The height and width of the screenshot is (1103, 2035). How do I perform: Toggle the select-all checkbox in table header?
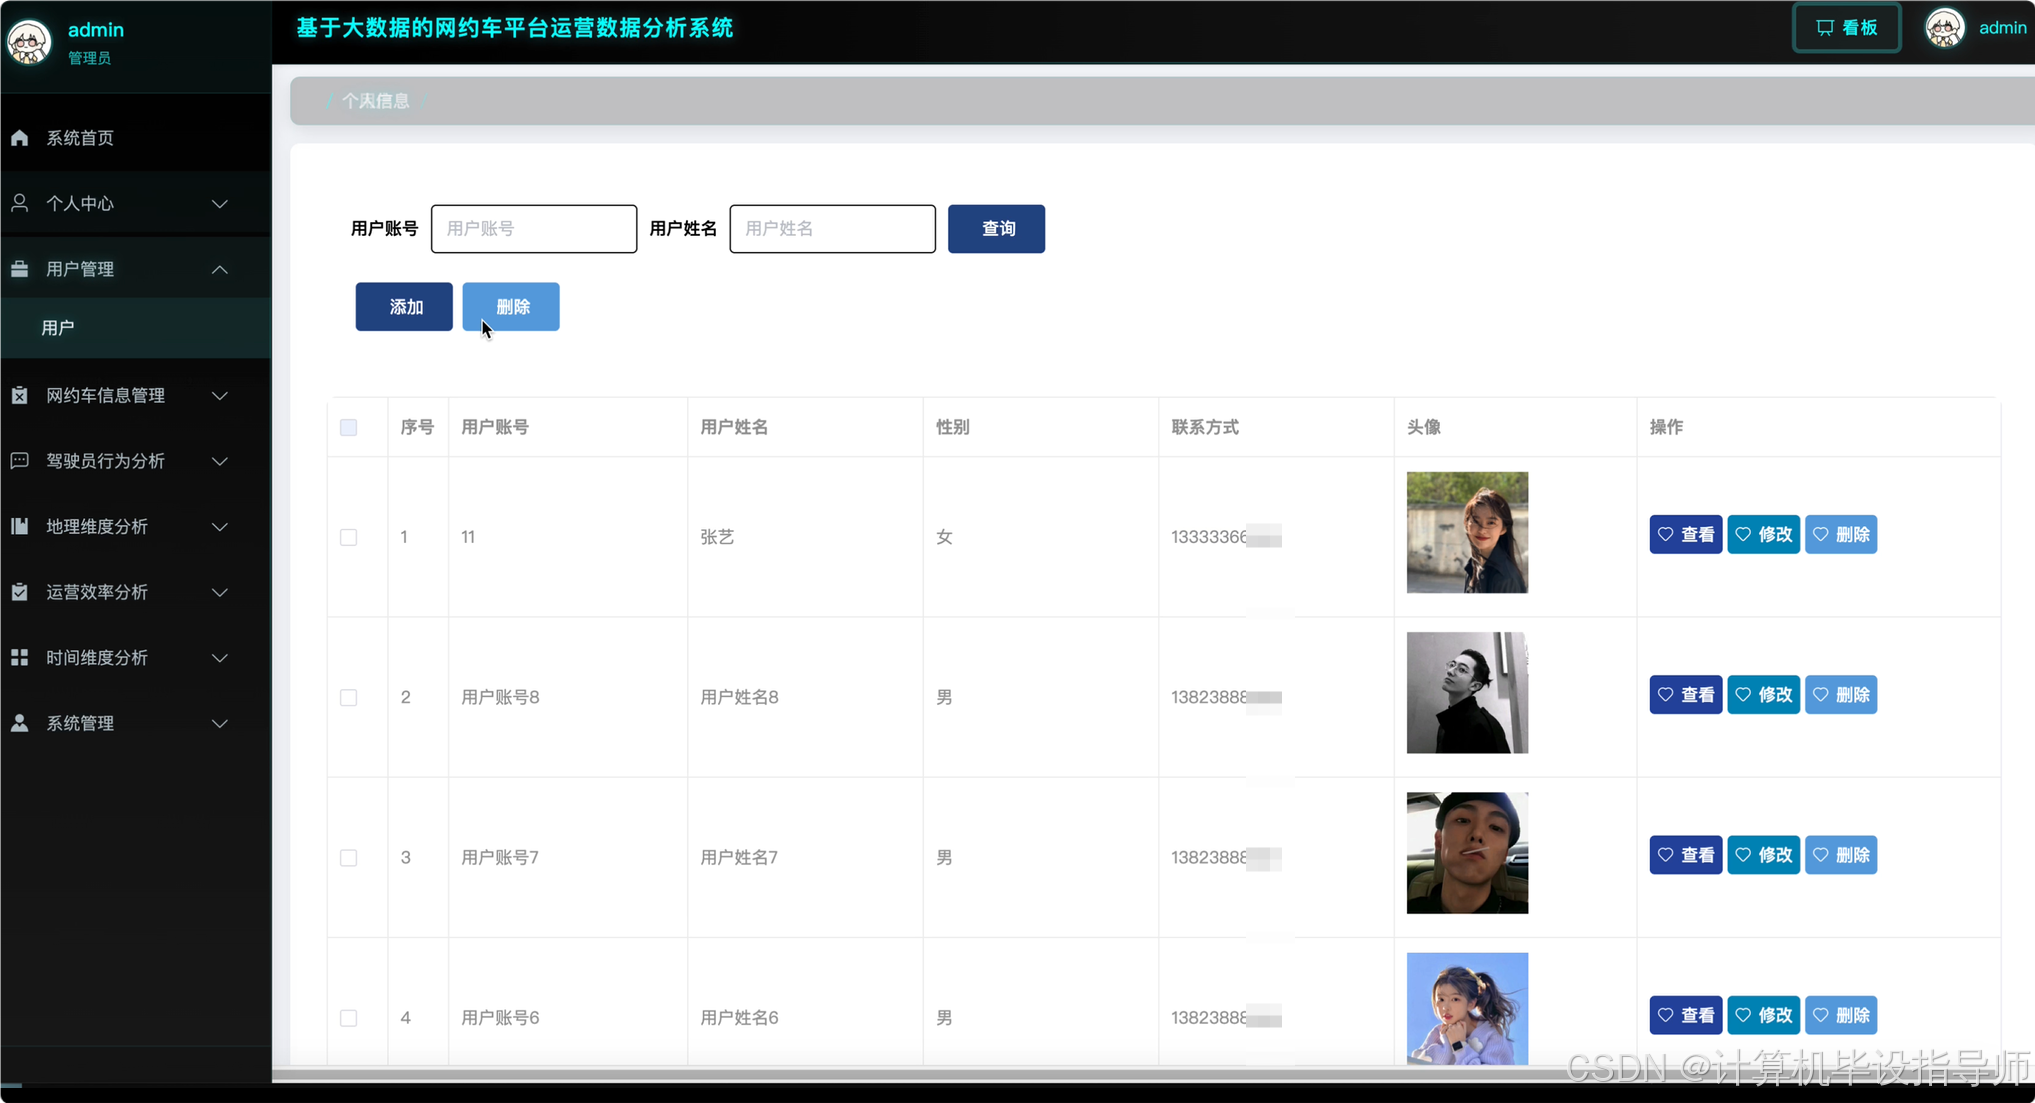click(x=348, y=428)
